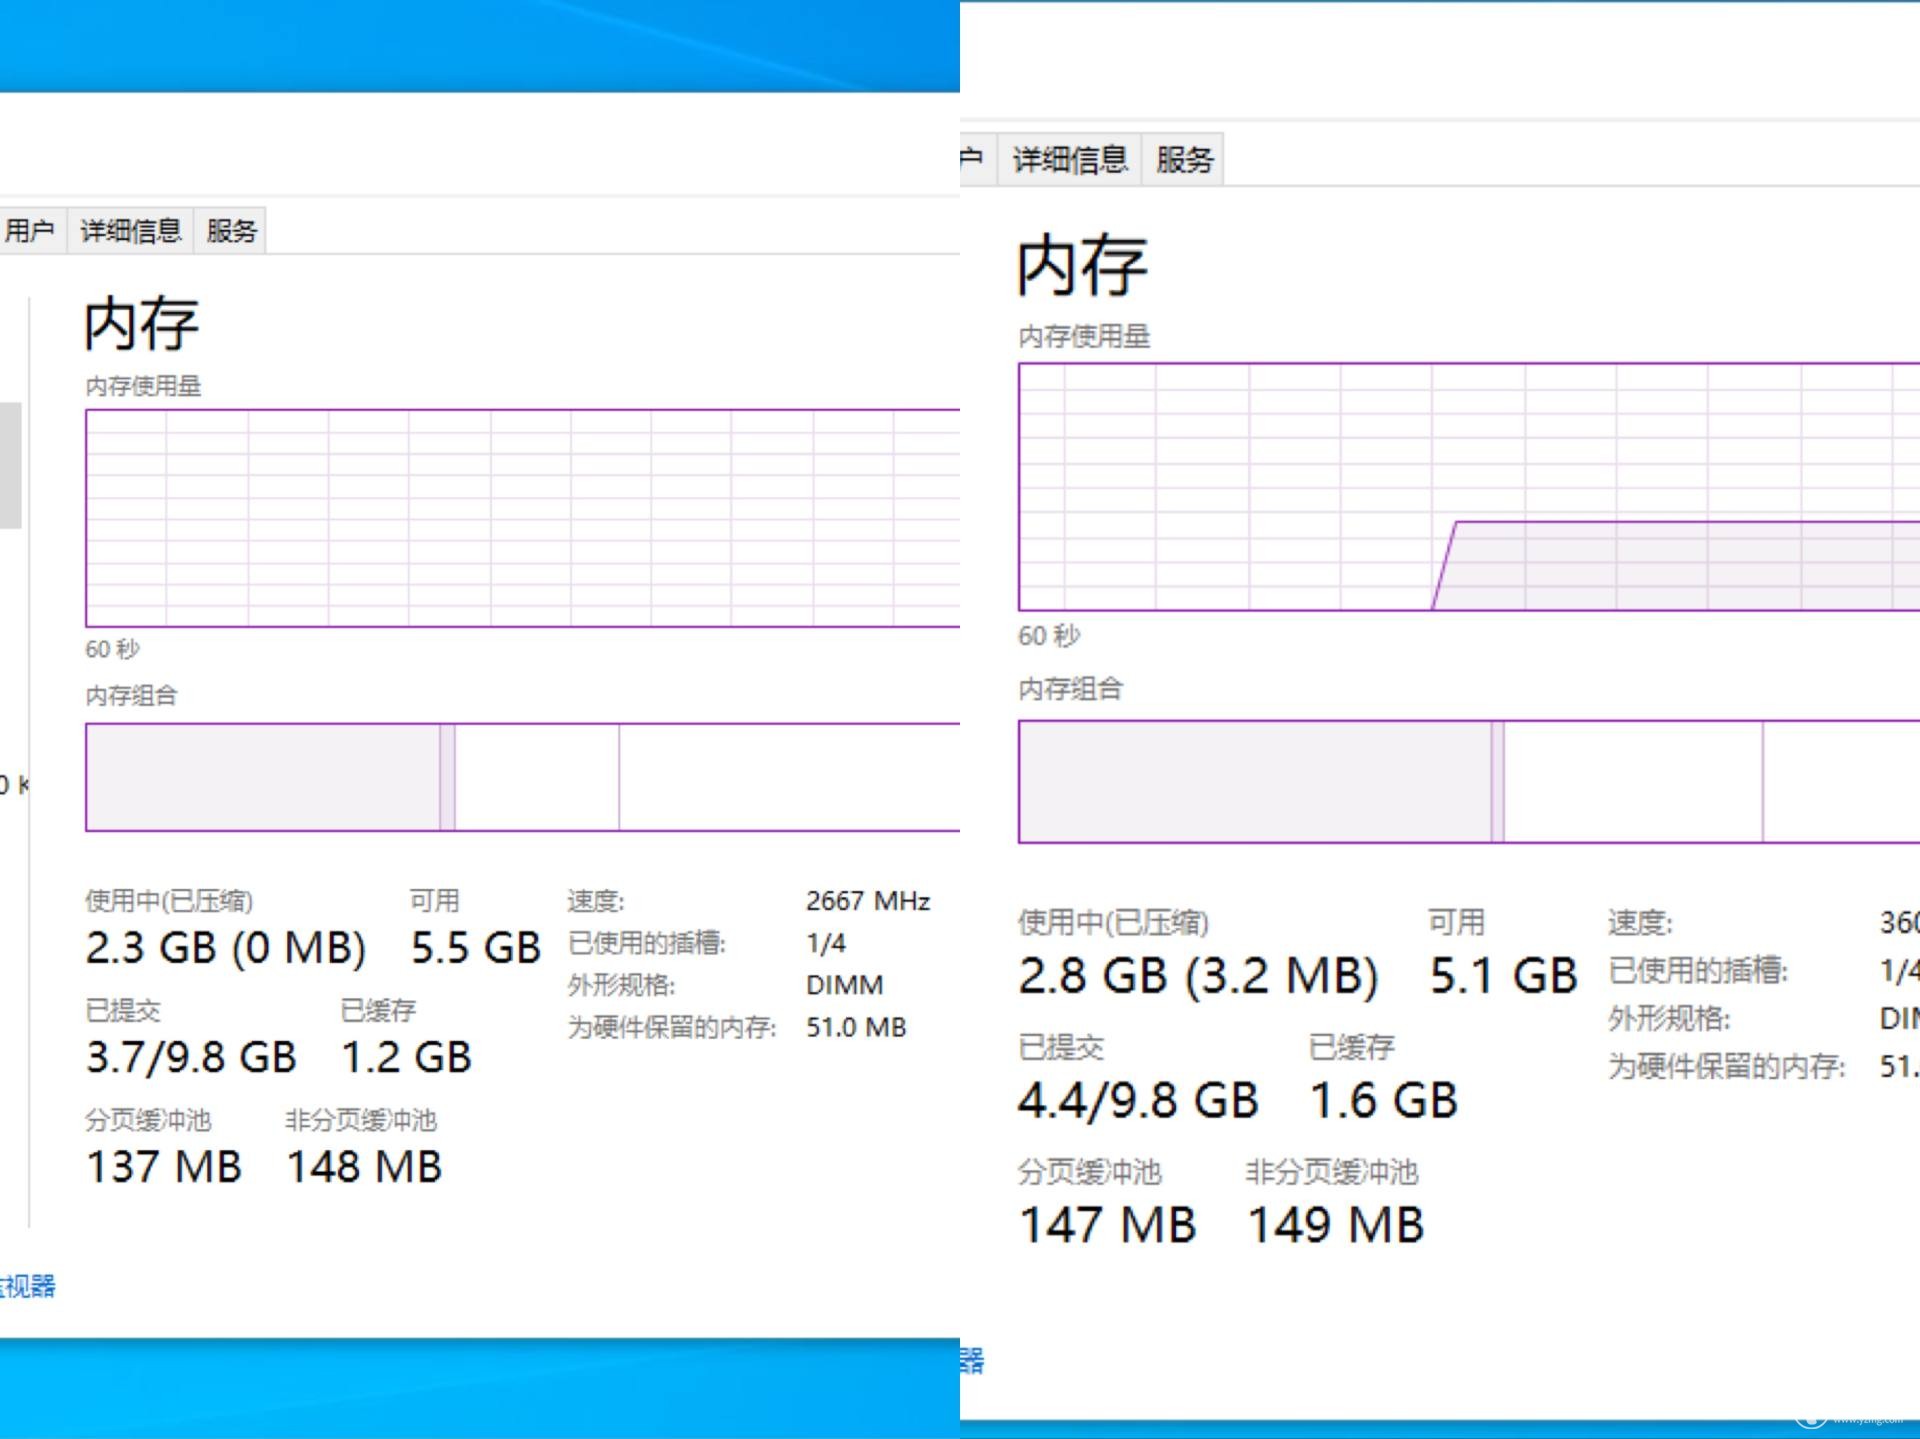1920x1439 pixels.
Task: Click the 2667 MHz speed value
Action: click(867, 901)
